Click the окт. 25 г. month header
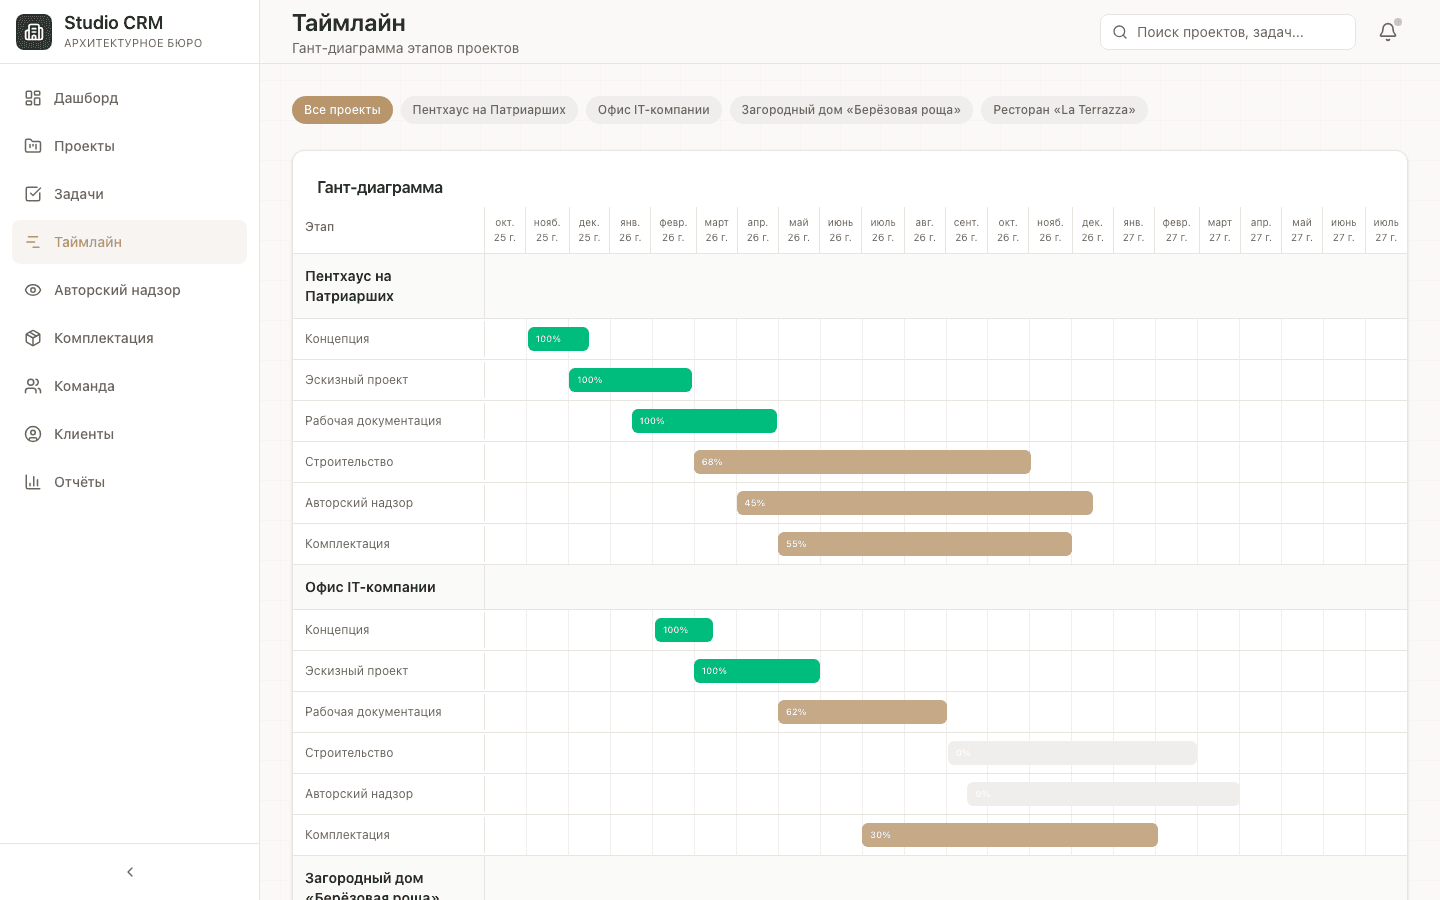The height and width of the screenshot is (900, 1440). click(505, 230)
